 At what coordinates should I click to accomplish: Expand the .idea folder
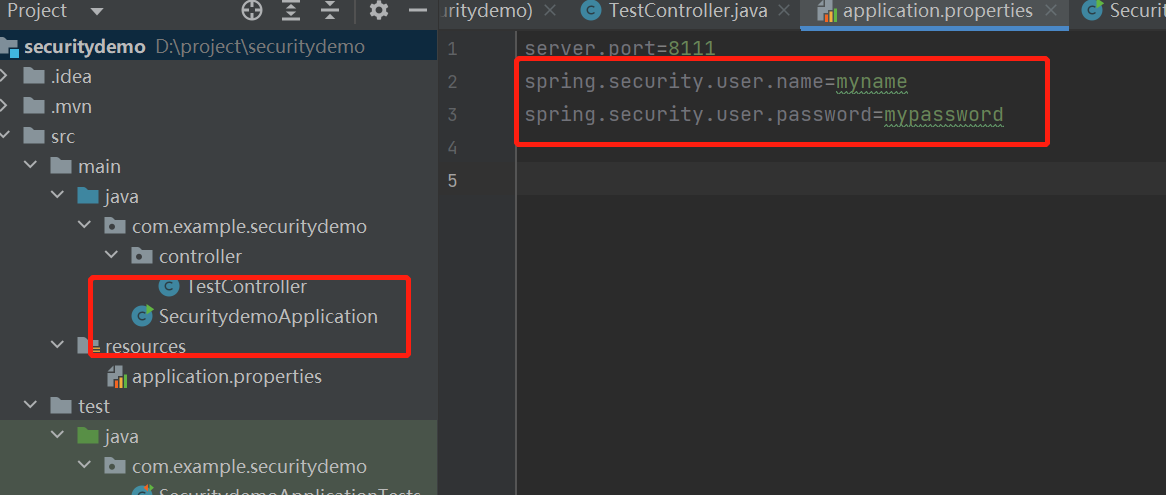7,76
